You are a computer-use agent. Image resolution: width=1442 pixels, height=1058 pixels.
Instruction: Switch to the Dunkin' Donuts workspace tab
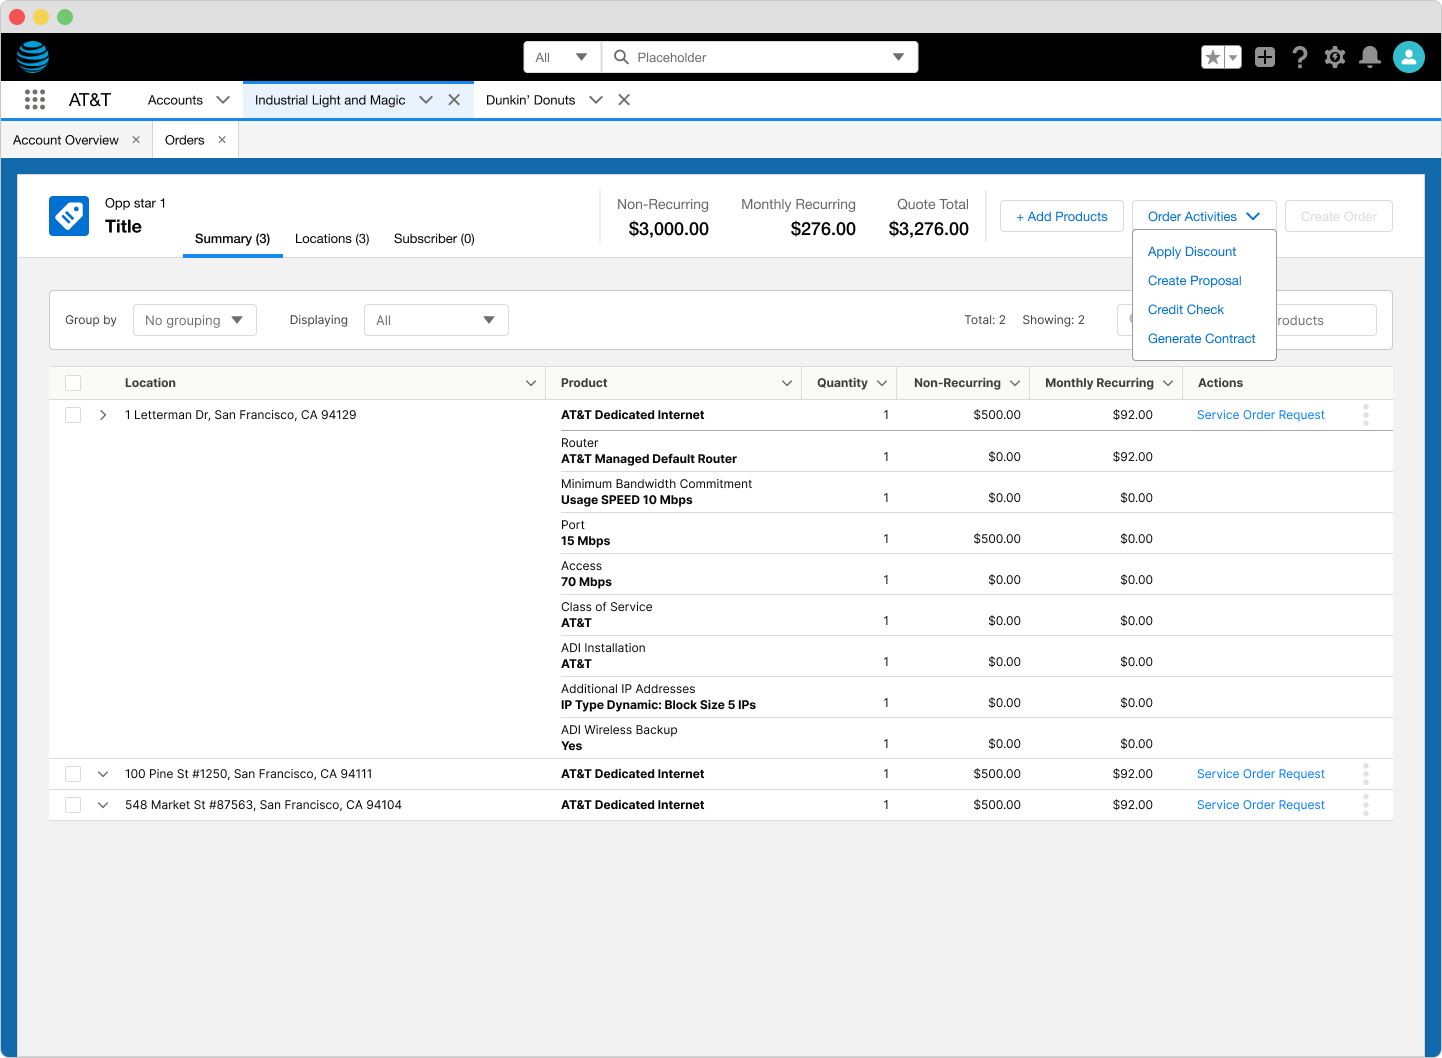(530, 100)
